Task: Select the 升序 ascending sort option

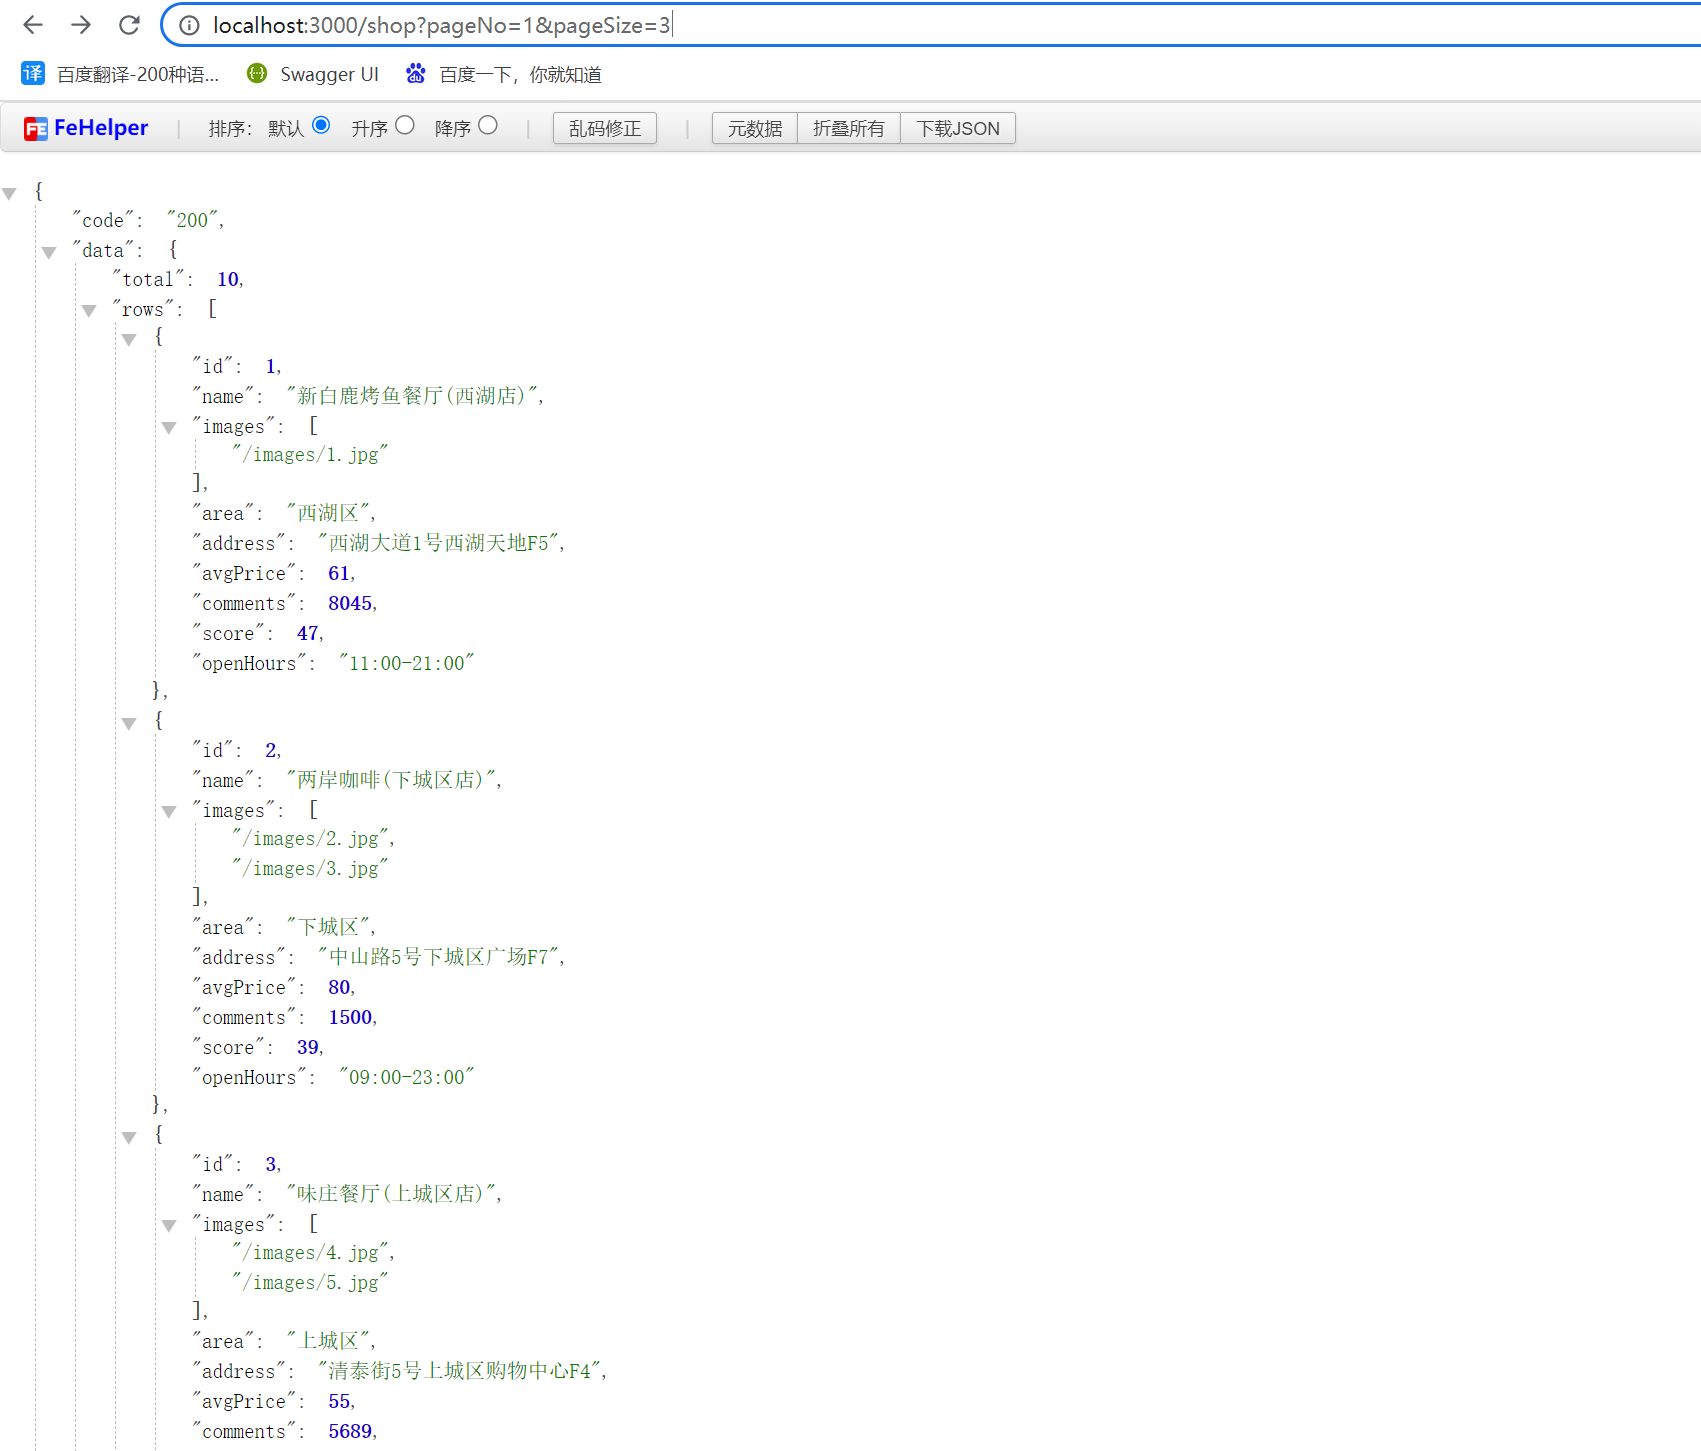Action: click(x=405, y=125)
